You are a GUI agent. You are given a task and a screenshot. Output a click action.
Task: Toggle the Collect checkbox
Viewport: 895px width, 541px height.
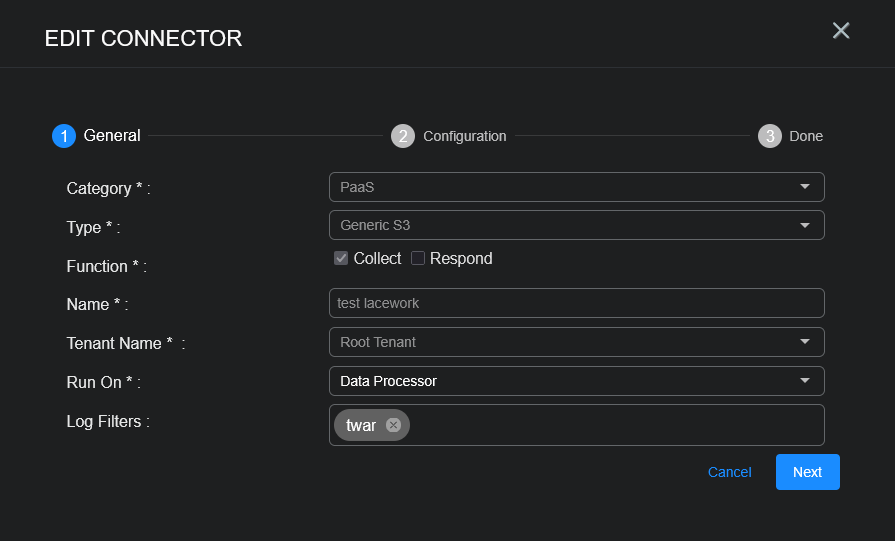coord(341,258)
